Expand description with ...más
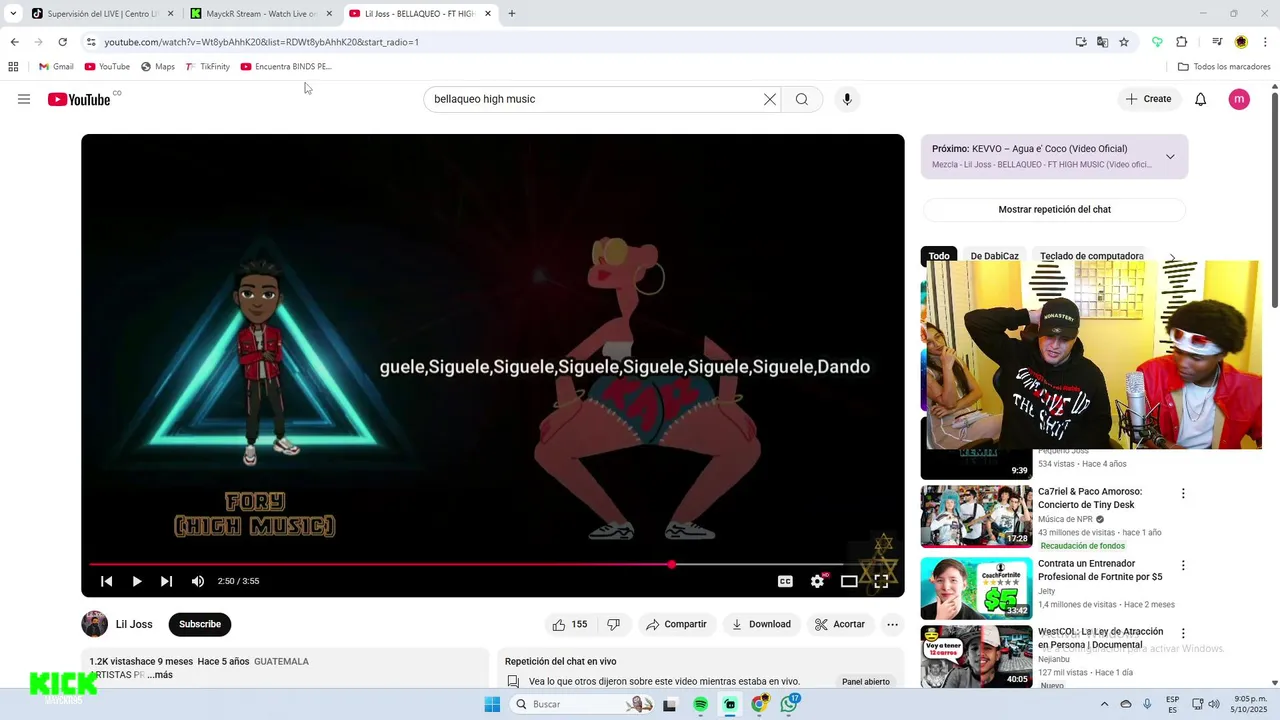1280x720 pixels. tap(160, 675)
